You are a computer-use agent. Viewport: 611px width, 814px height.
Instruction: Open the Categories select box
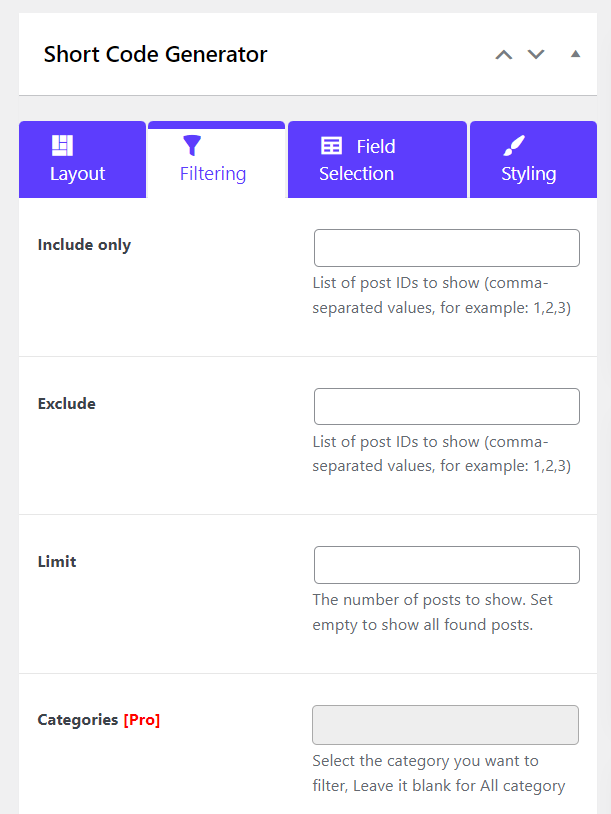click(446, 725)
